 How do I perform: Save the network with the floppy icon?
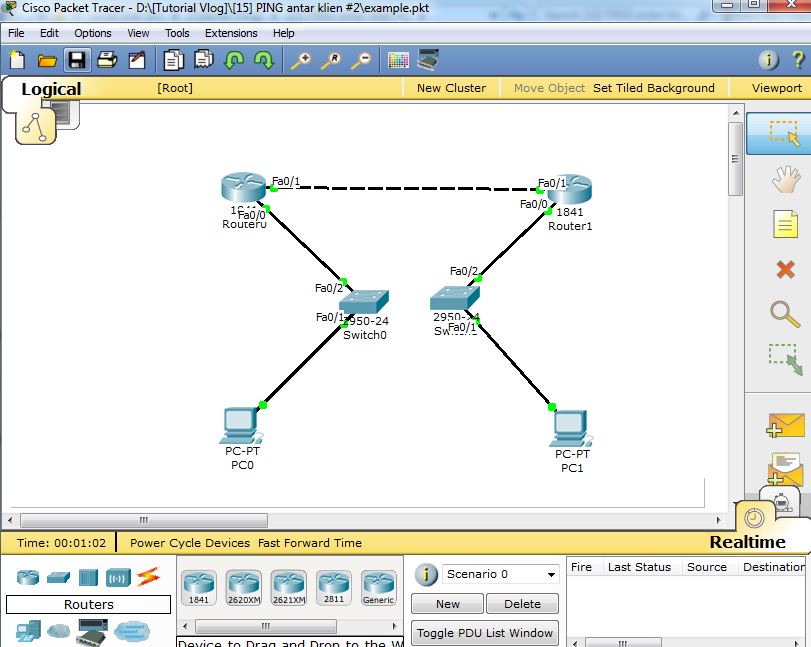(77, 60)
